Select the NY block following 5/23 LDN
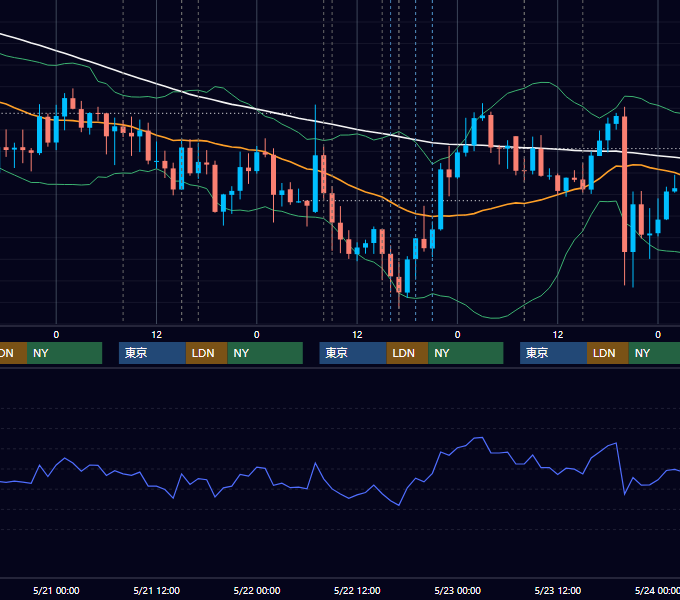680x600 pixels. coord(654,353)
